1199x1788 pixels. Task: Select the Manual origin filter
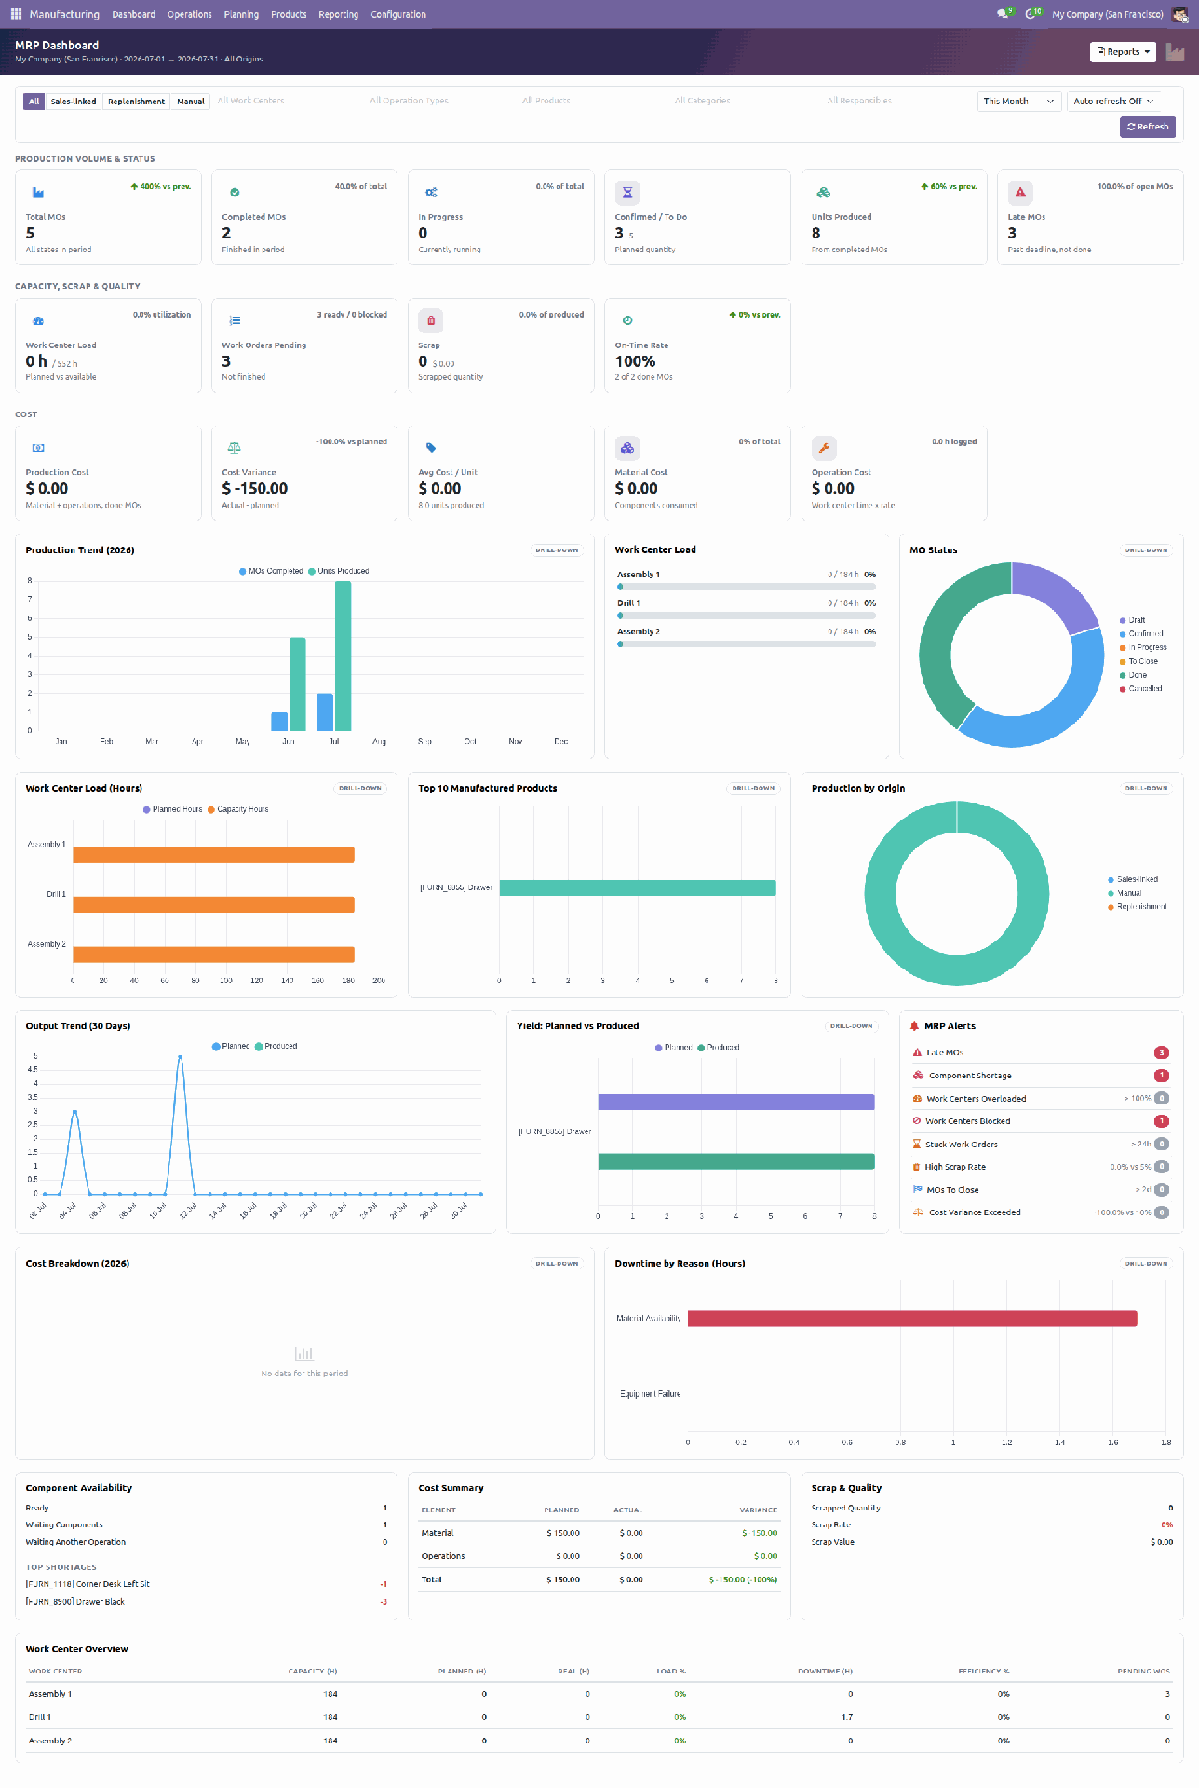coord(190,101)
